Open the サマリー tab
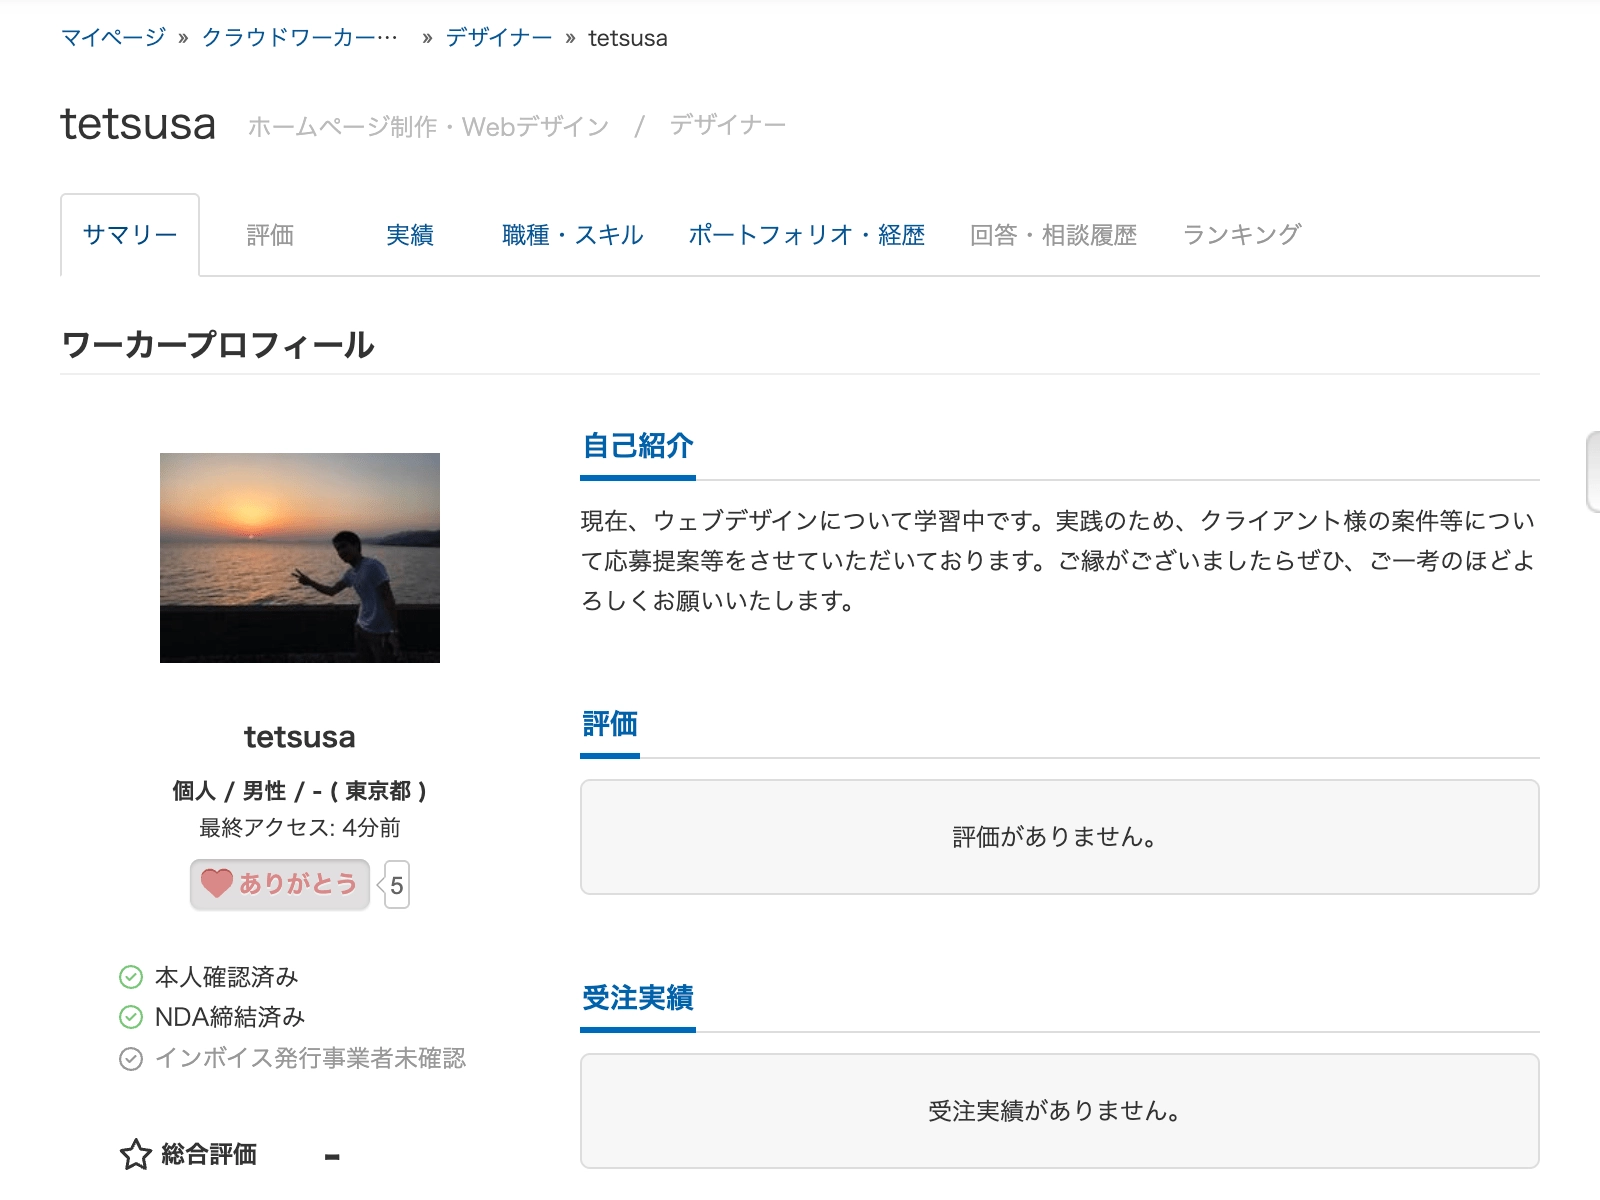 130,235
